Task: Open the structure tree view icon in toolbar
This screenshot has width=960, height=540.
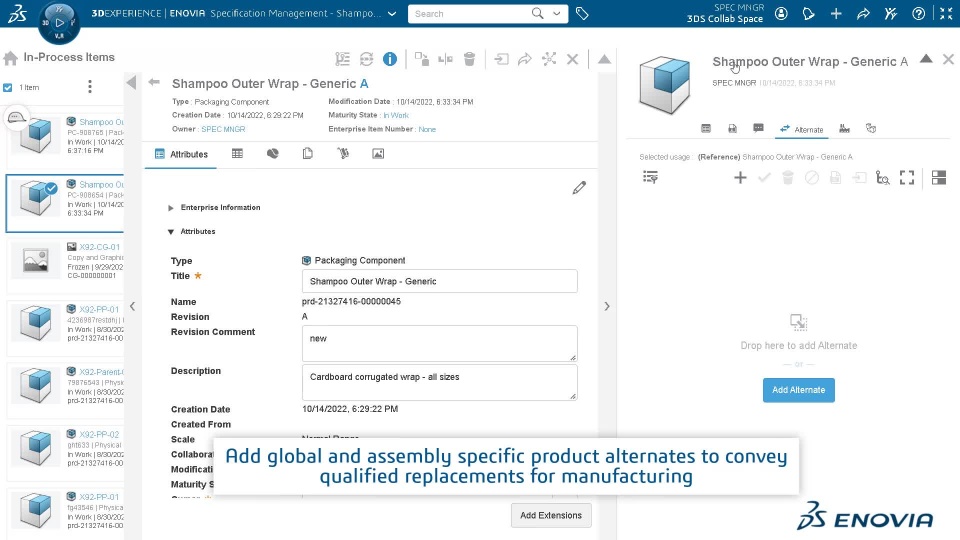Action: [x=342, y=59]
